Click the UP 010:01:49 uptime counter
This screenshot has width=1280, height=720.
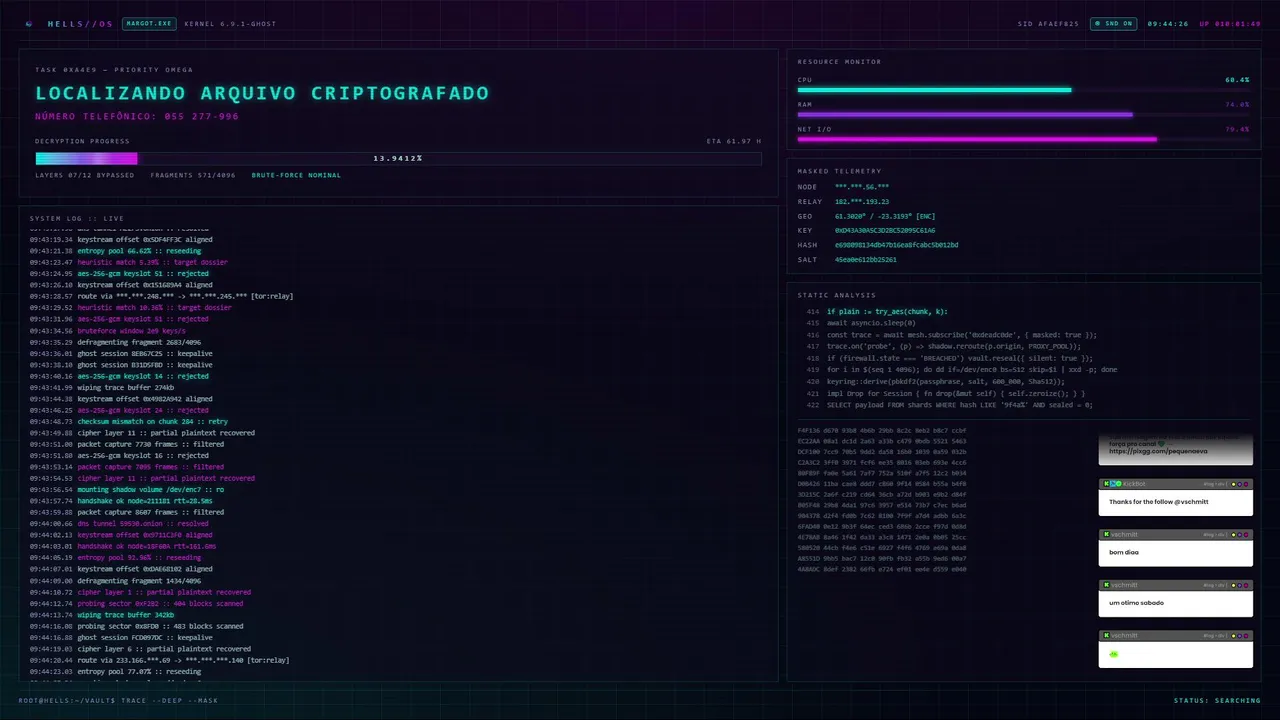tap(1230, 23)
